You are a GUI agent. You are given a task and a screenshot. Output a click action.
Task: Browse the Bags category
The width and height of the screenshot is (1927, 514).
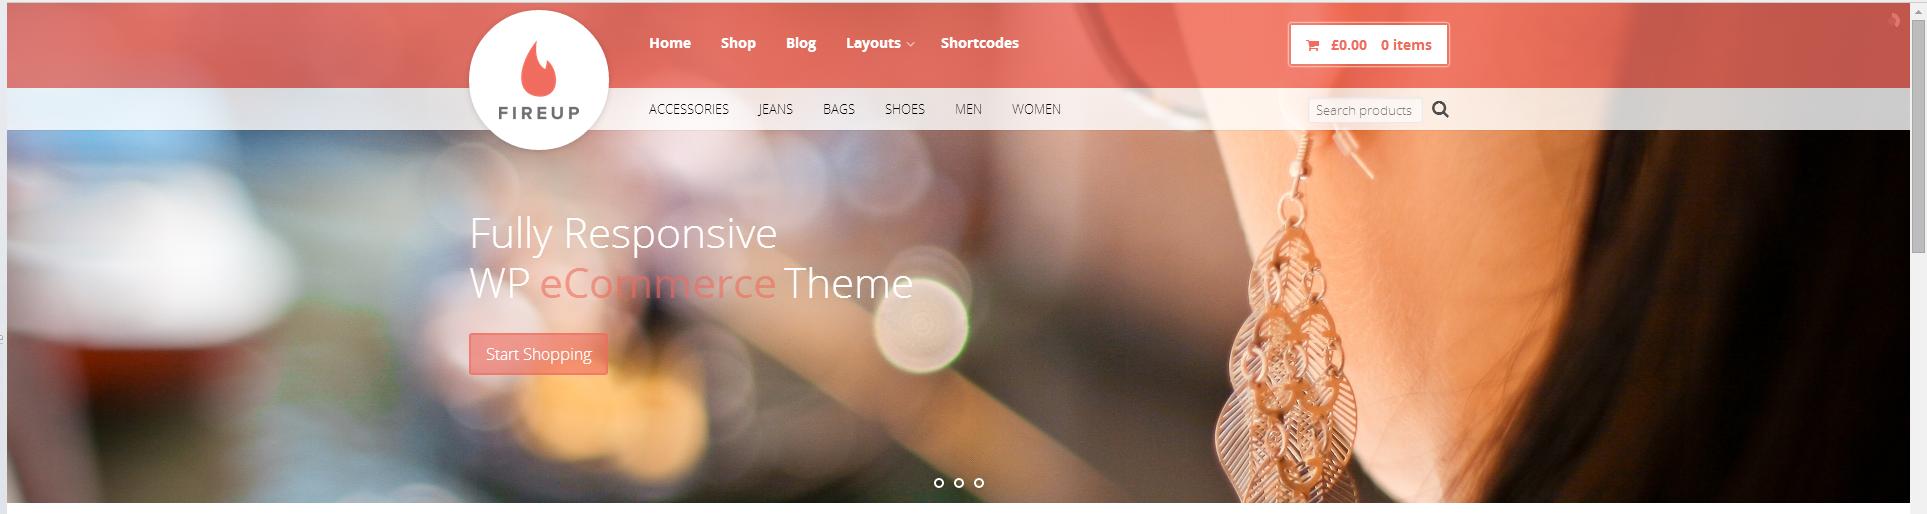839,109
